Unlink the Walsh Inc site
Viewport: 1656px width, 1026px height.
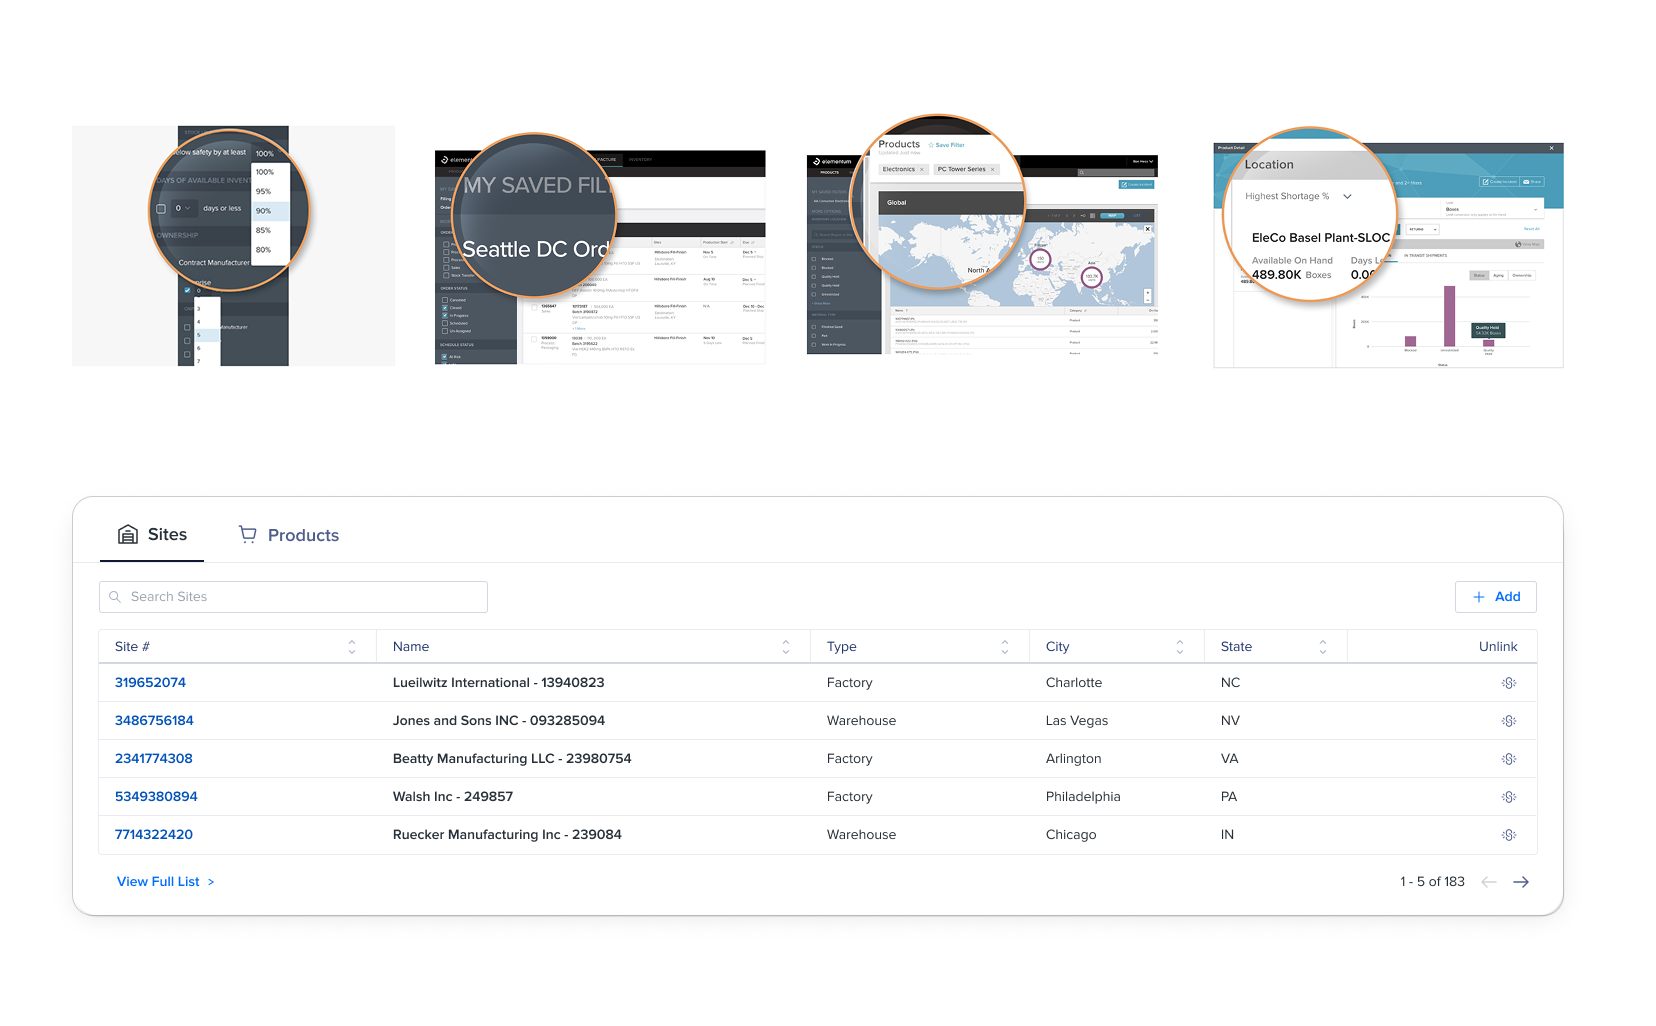click(x=1509, y=797)
